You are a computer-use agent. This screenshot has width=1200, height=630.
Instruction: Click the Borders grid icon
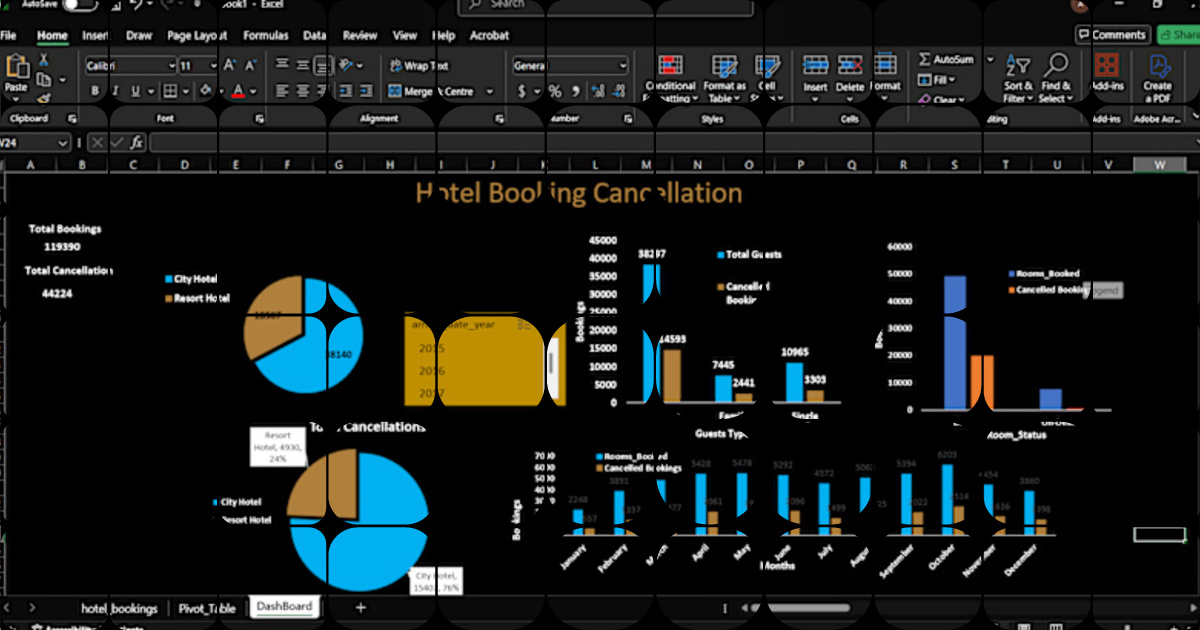(x=170, y=91)
